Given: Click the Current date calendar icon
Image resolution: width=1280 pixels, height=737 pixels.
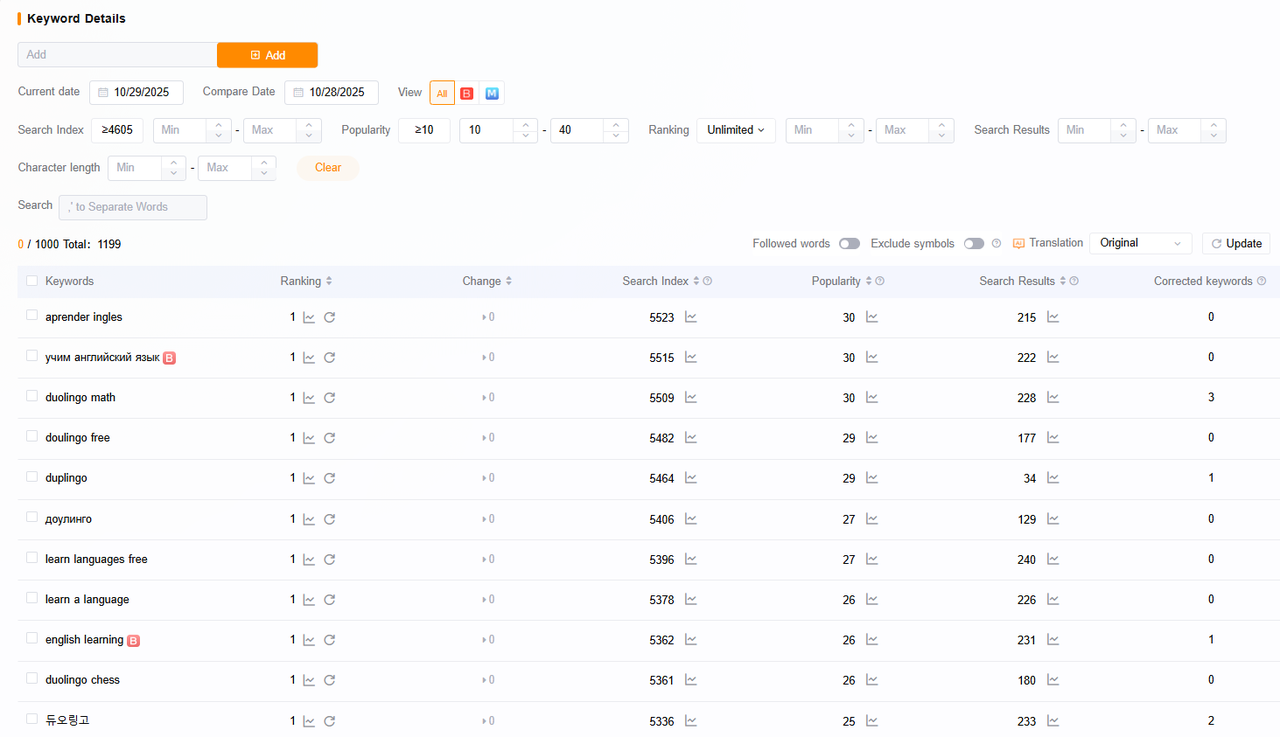Looking at the screenshot, I should (x=103, y=92).
